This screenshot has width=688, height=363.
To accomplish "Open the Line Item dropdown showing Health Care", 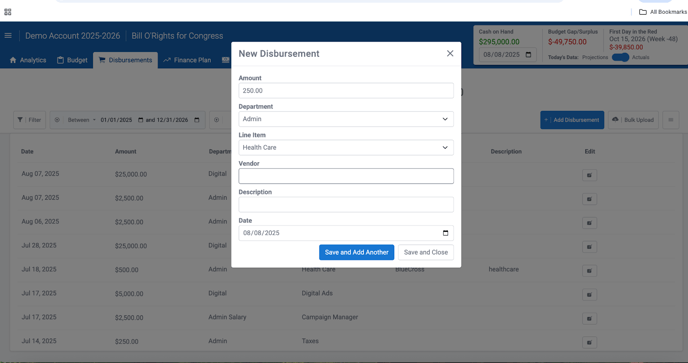I will [346, 147].
